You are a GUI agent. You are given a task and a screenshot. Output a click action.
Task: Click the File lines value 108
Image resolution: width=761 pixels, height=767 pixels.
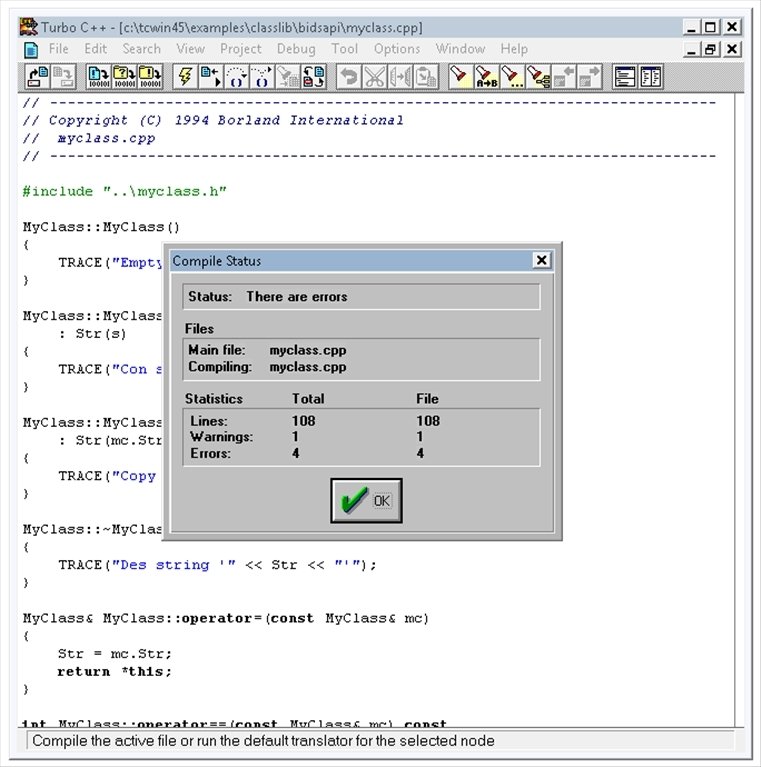(428, 421)
